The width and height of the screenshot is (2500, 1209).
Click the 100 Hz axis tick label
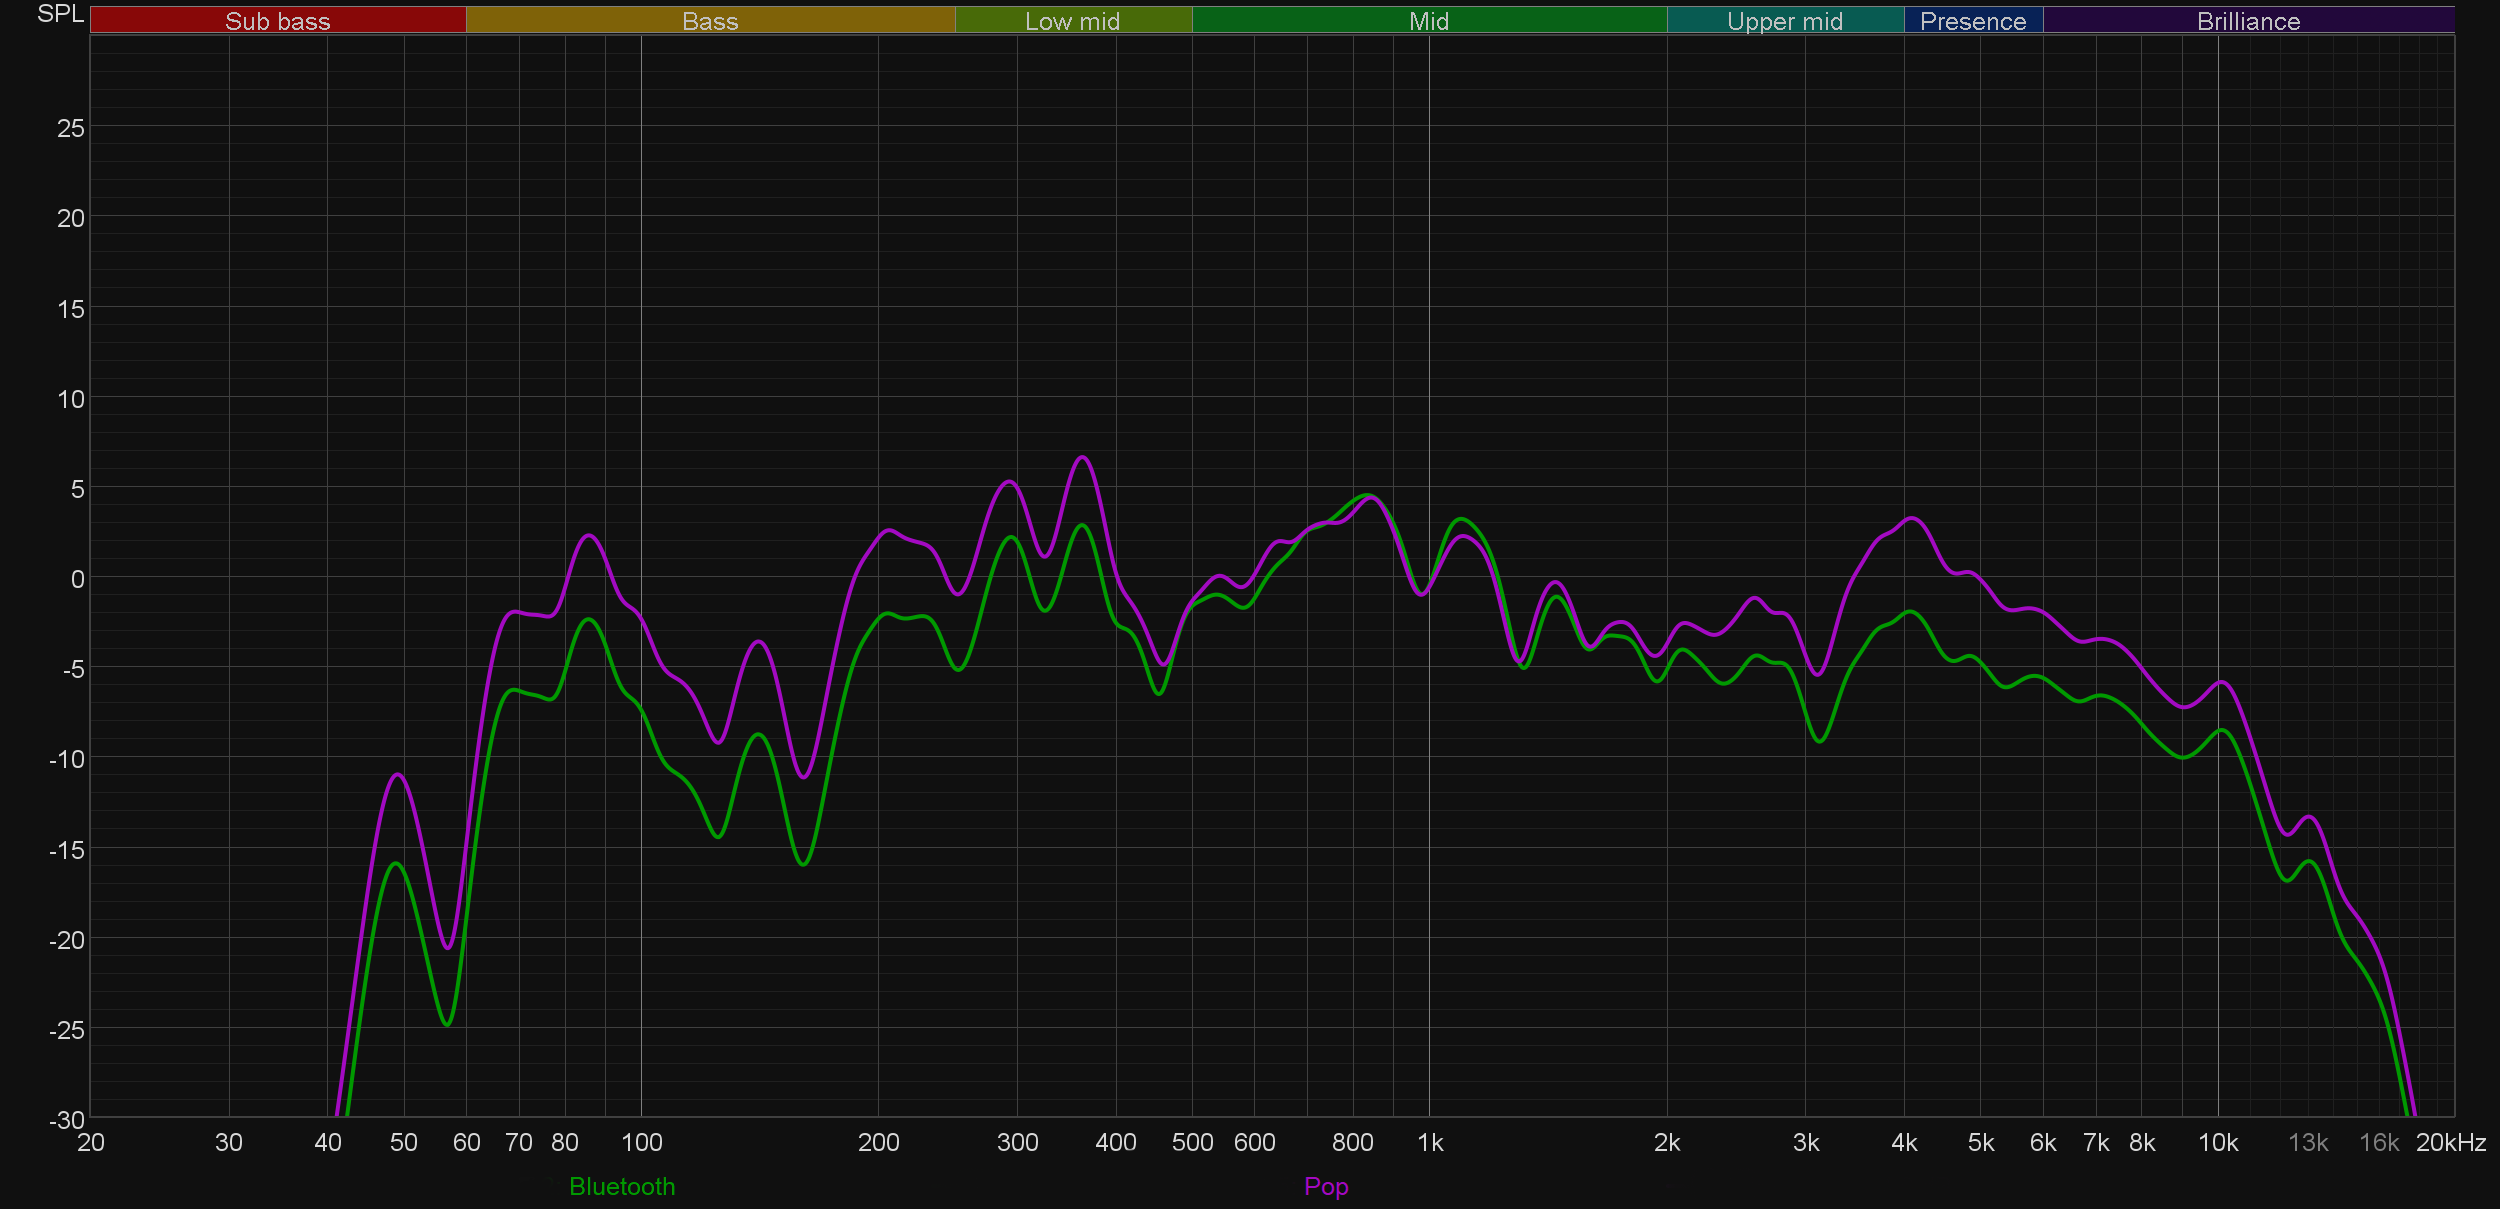pyautogui.click(x=641, y=1142)
